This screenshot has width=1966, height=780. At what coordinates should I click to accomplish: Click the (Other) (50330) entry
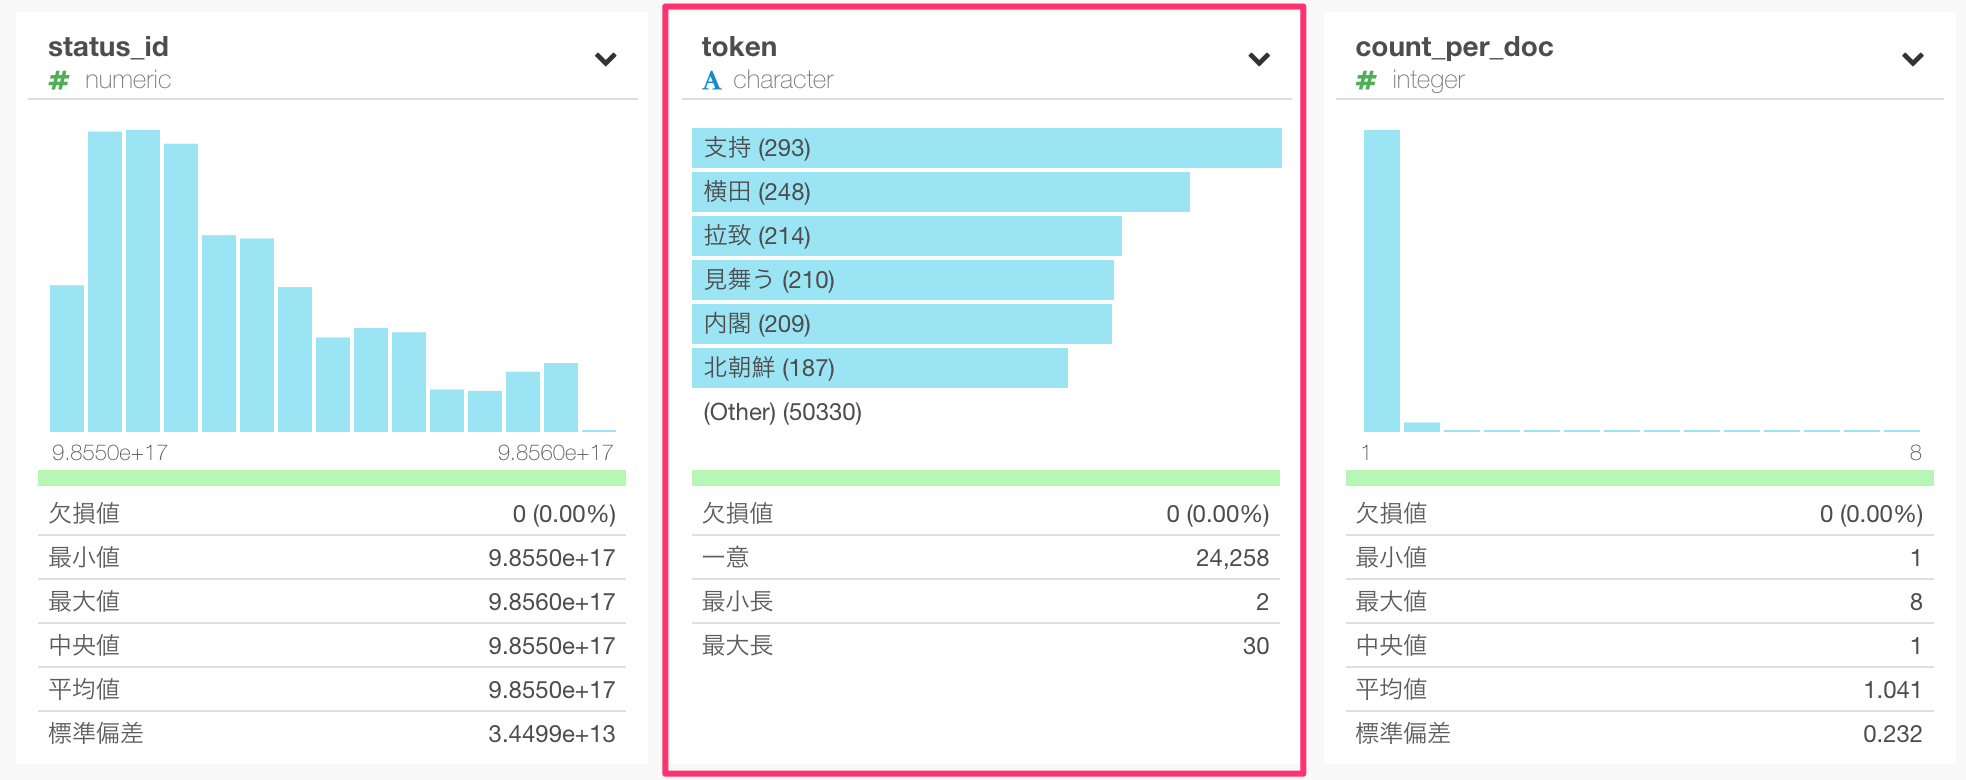click(782, 412)
